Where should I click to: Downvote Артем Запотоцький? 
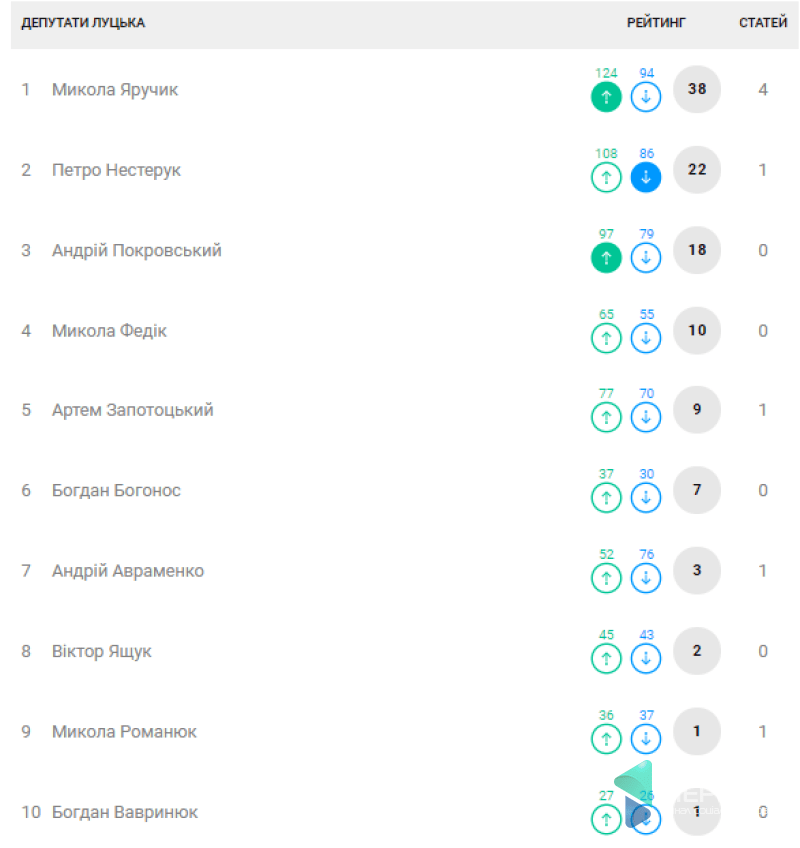646,417
